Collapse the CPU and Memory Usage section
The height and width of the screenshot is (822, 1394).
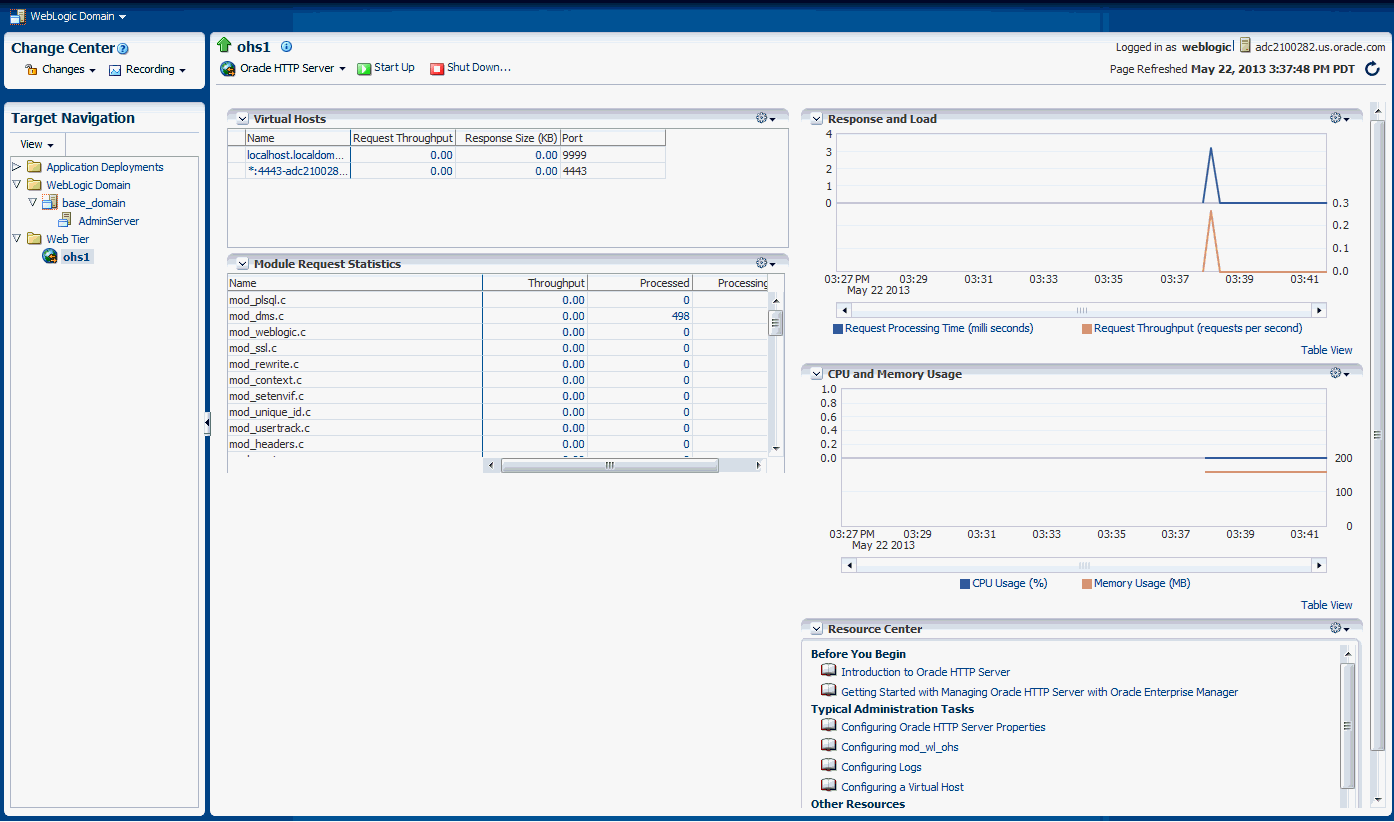point(816,374)
